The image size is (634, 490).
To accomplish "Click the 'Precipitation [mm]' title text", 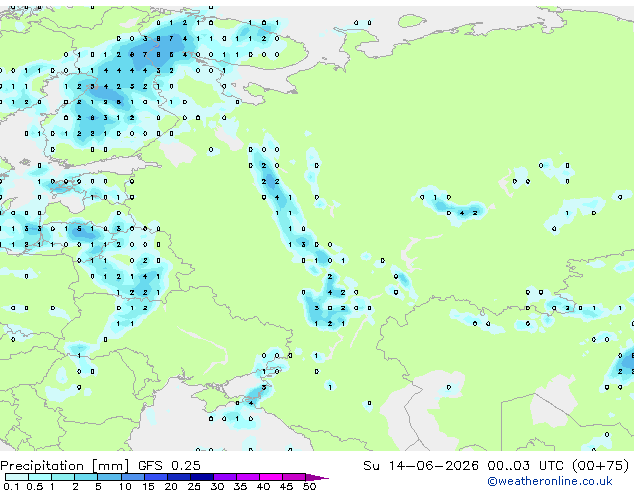I will 65,466.
